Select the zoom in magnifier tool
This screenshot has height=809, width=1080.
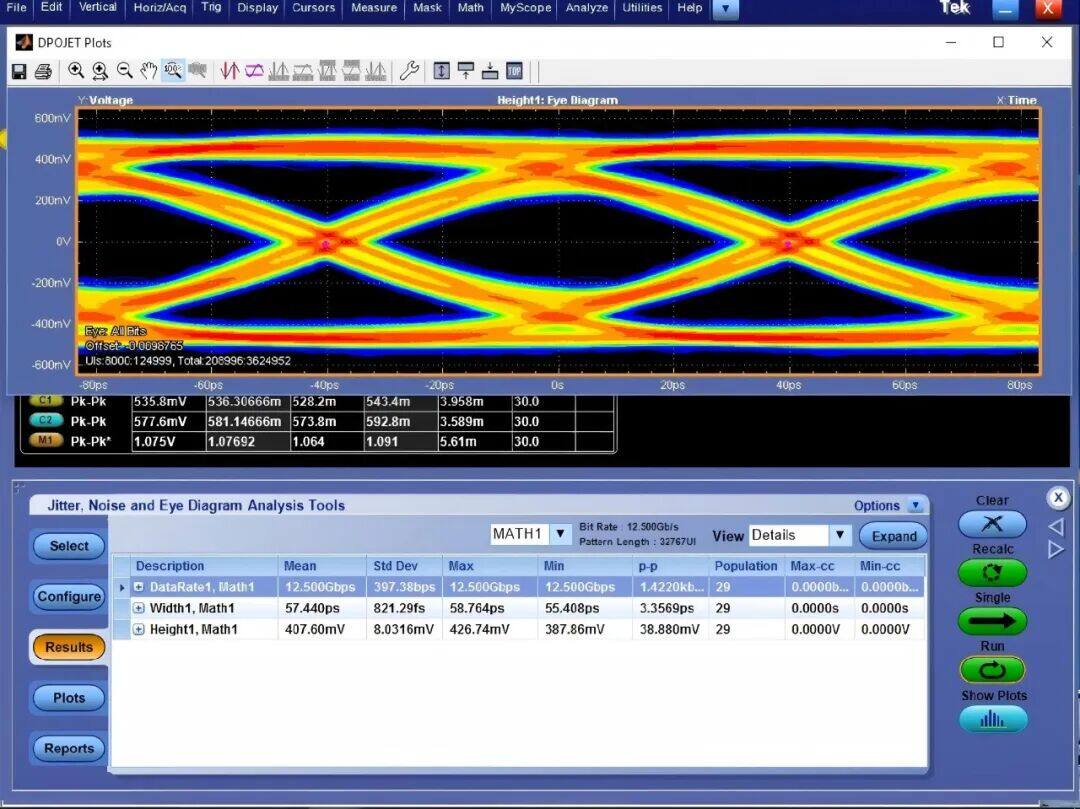[x=76, y=70]
